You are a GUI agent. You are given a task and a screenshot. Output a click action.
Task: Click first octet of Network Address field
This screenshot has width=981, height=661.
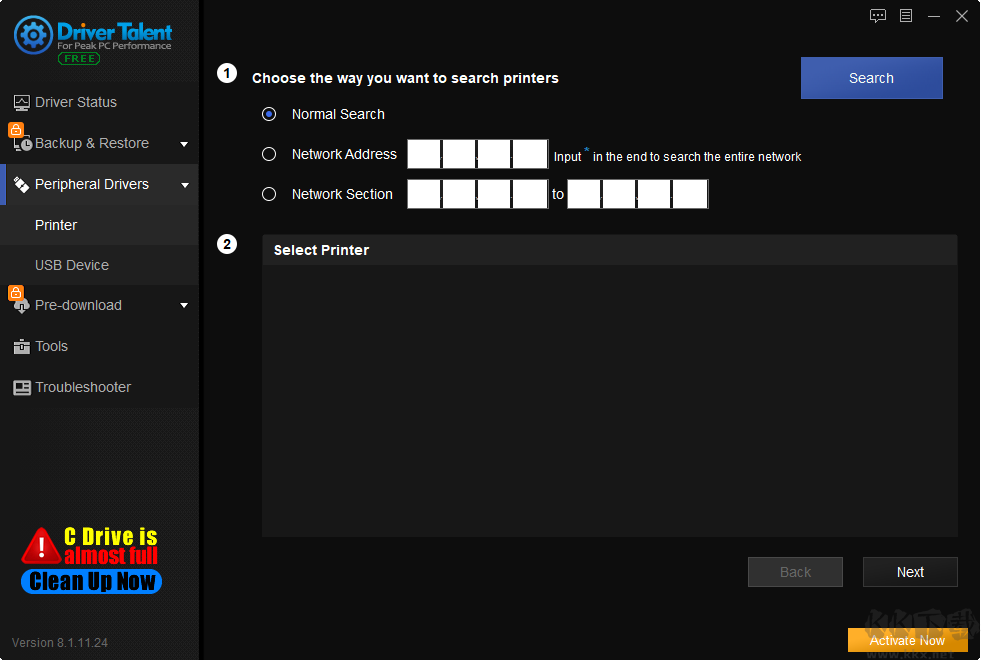pyautogui.click(x=424, y=154)
